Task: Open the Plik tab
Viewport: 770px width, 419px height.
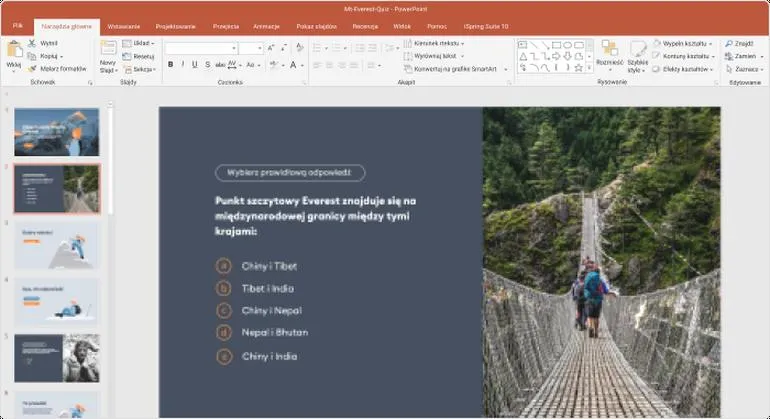Action: point(18,26)
